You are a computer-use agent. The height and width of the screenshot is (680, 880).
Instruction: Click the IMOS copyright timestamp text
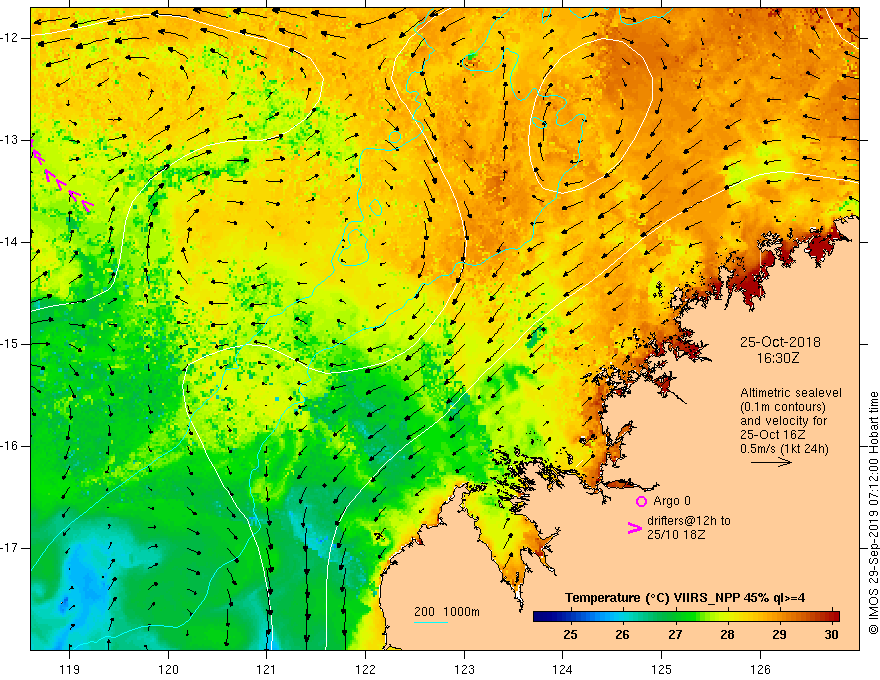(x=873, y=513)
